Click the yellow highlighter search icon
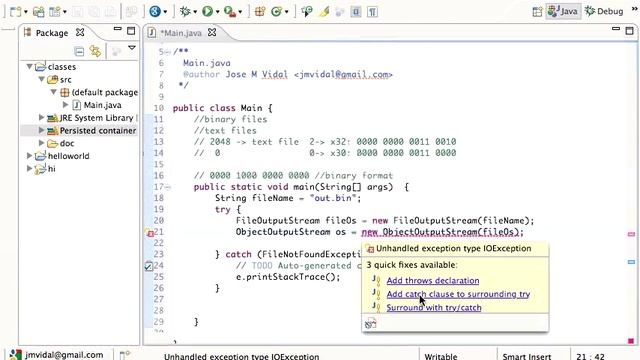Screen dimensions: 640x360 pos(324,11)
